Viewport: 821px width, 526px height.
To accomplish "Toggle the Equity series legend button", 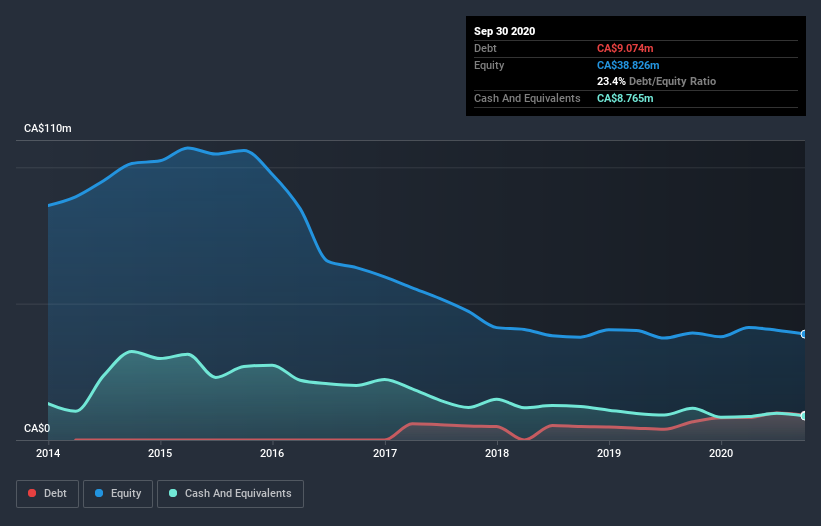I will (x=118, y=494).
